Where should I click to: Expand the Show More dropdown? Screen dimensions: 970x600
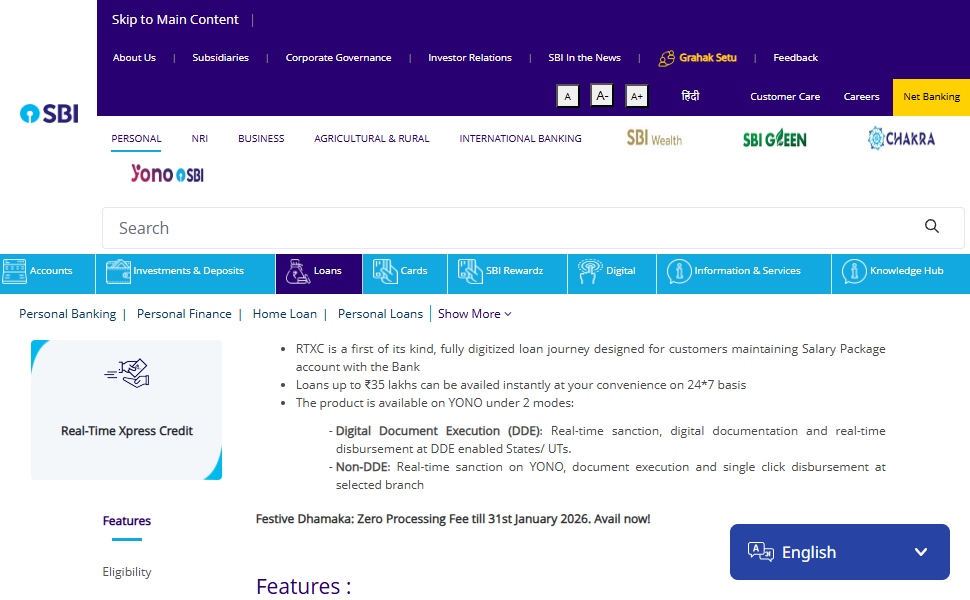pyautogui.click(x=474, y=313)
